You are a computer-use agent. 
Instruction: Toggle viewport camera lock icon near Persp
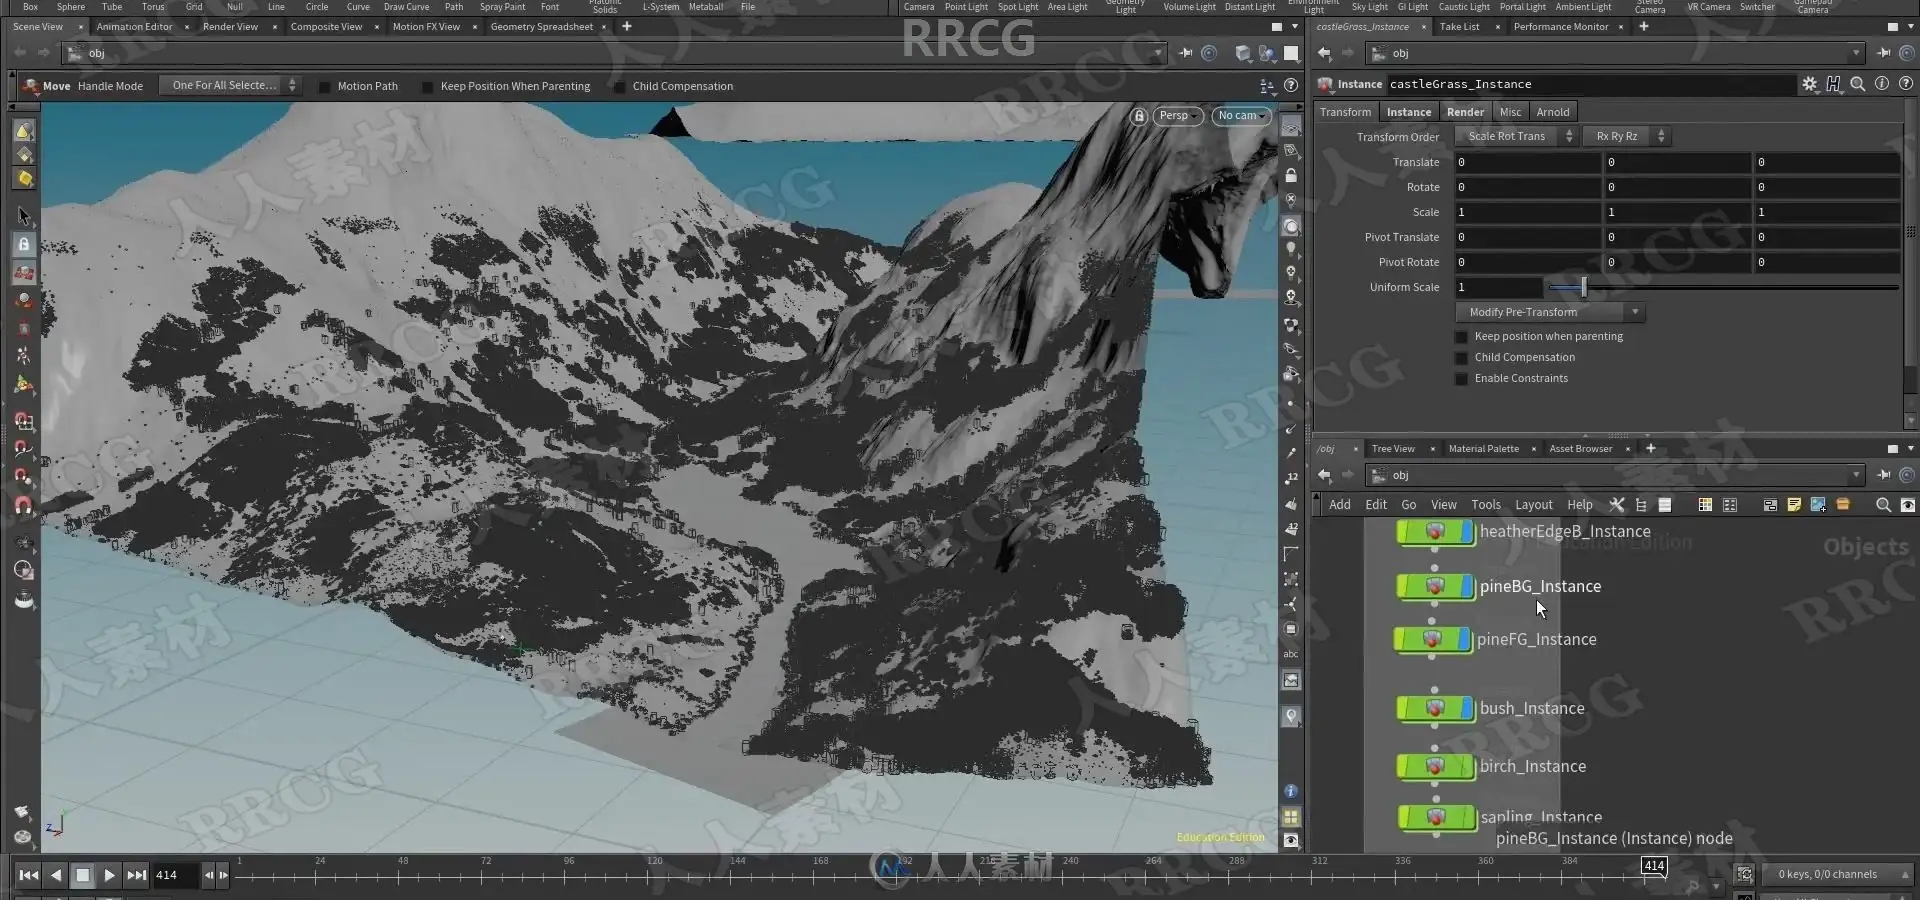[1139, 116]
